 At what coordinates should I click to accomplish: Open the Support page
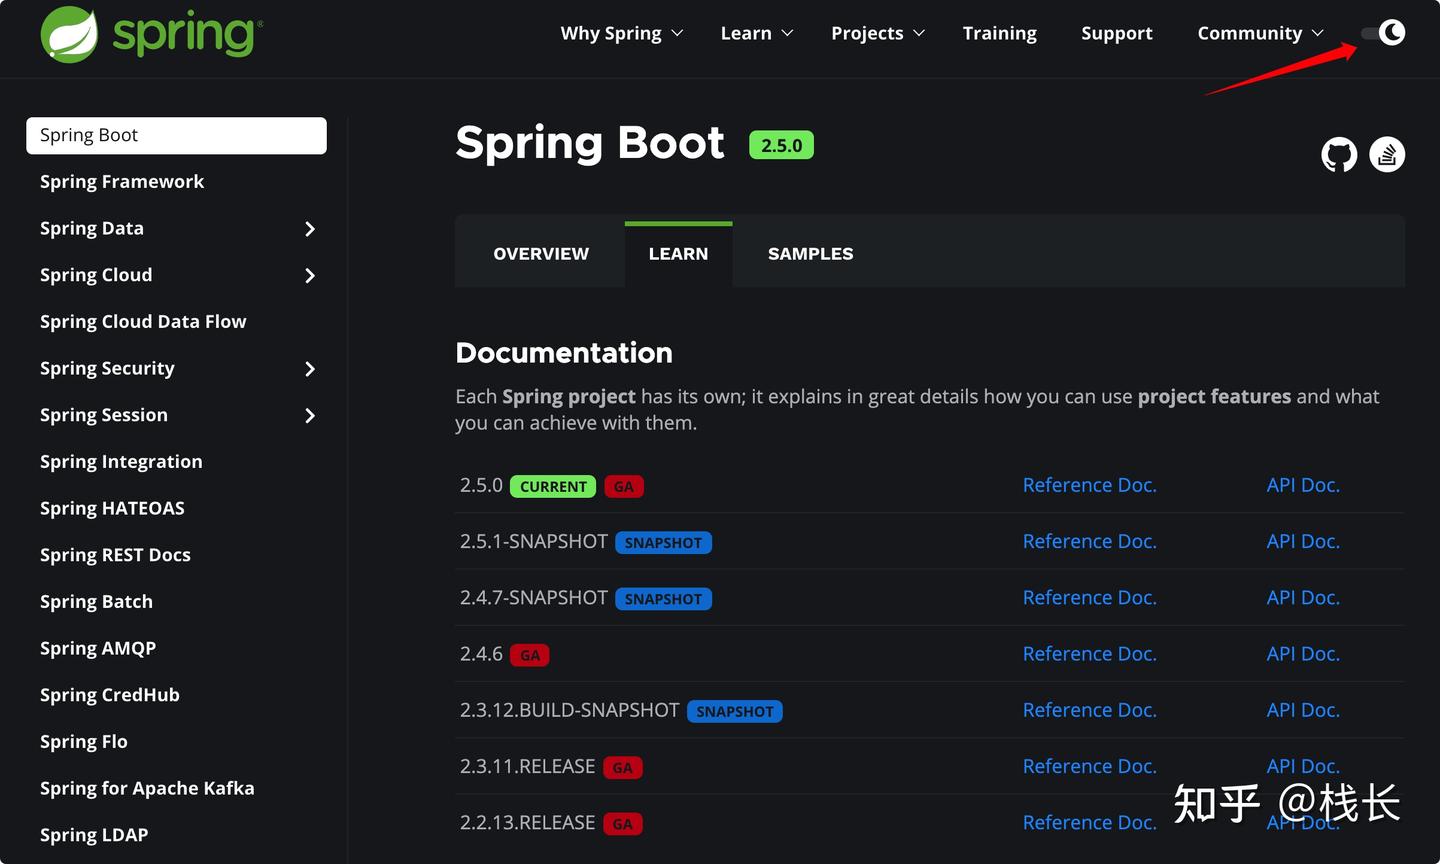[x=1117, y=33]
